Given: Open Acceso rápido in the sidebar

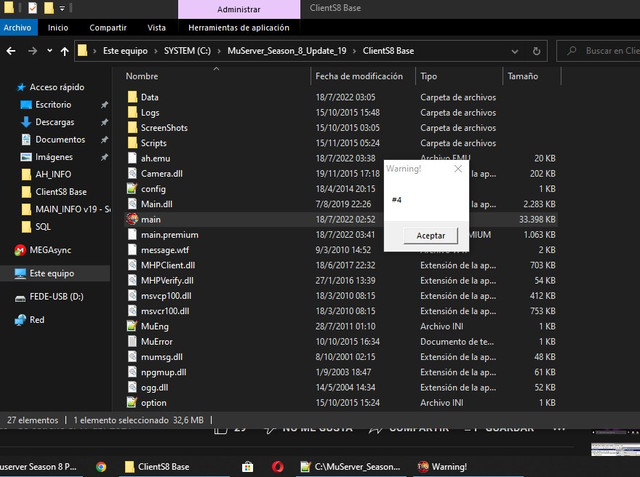Looking at the screenshot, I should pos(57,87).
